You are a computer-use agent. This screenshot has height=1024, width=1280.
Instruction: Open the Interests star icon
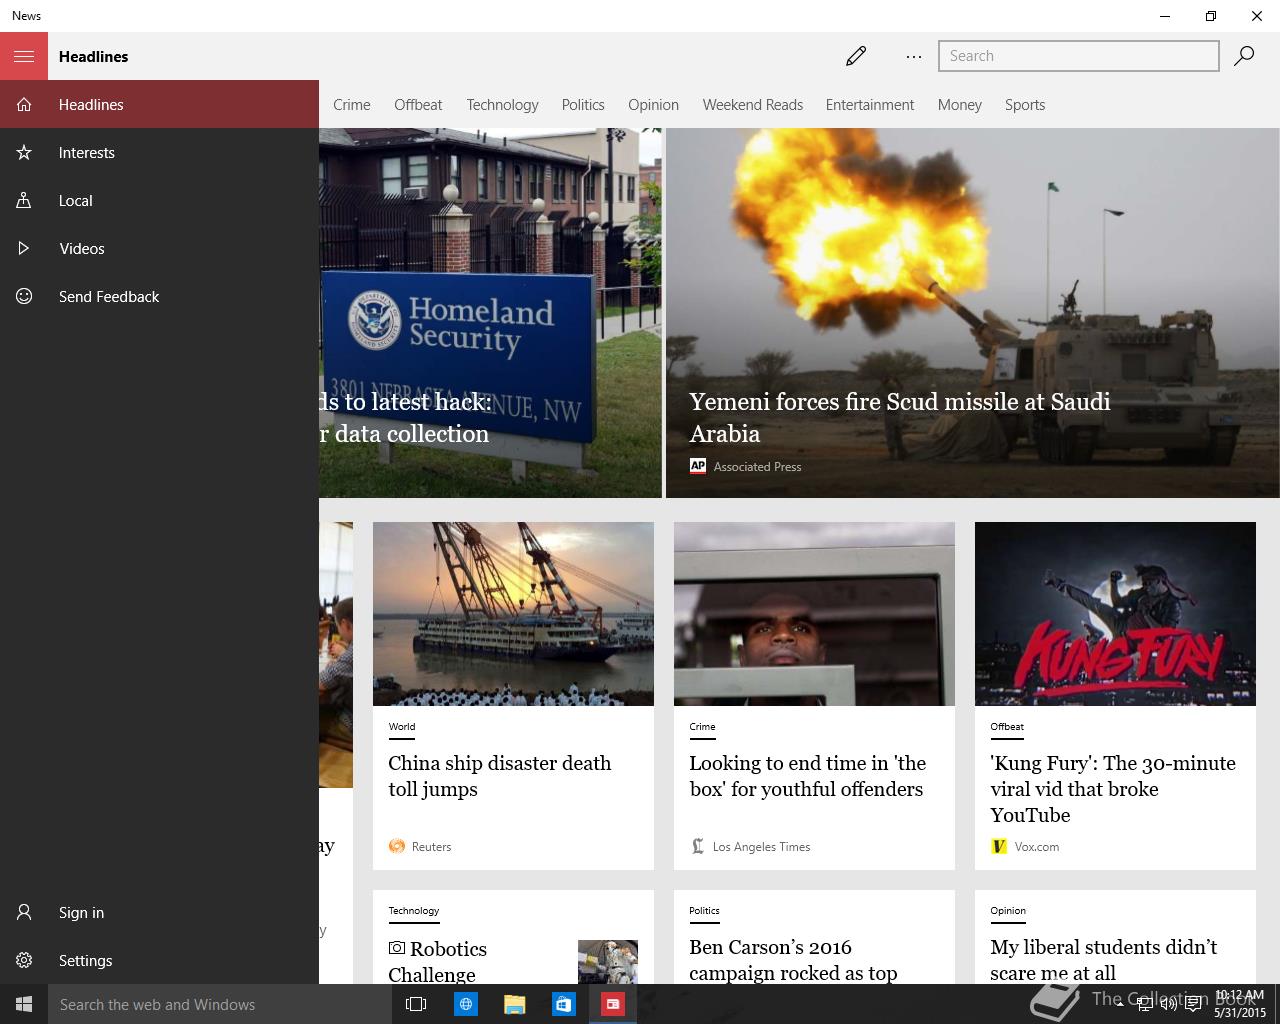(x=24, y=153)
